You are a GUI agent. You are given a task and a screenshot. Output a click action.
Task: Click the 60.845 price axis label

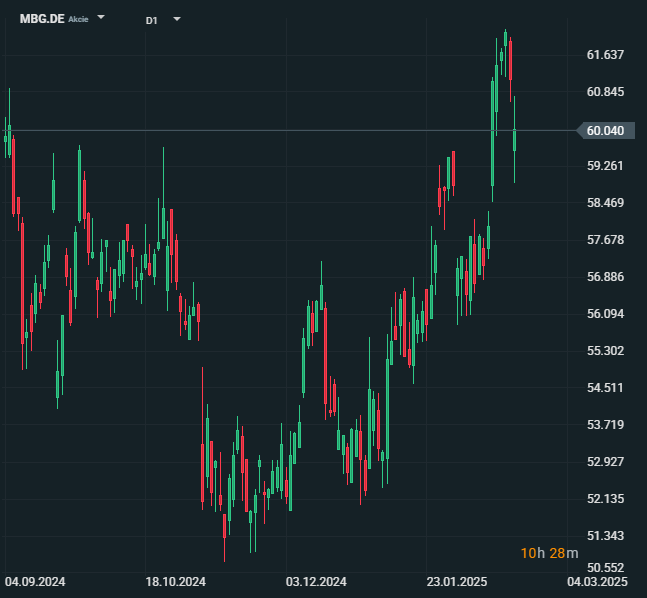point(605,92)
